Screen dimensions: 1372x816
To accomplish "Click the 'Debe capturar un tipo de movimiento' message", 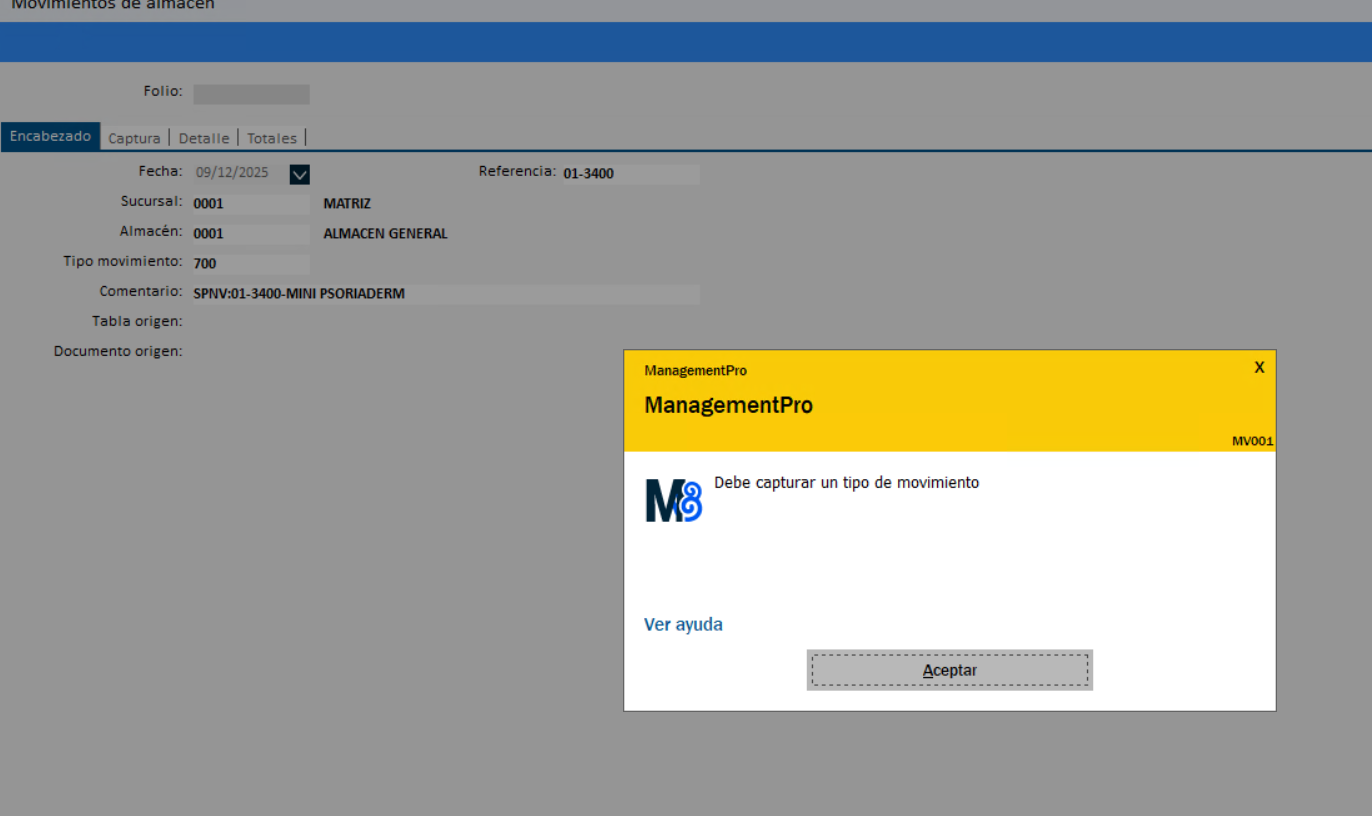I will 846,483.
